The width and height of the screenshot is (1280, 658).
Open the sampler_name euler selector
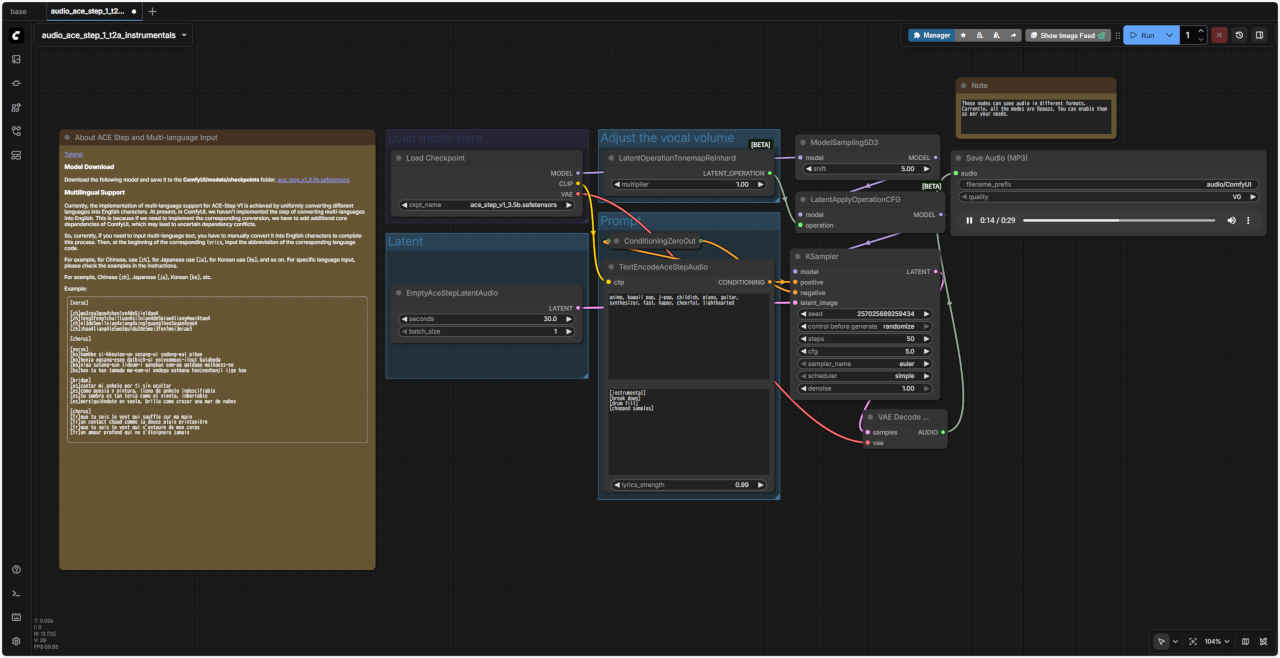[x=867, y=364]
